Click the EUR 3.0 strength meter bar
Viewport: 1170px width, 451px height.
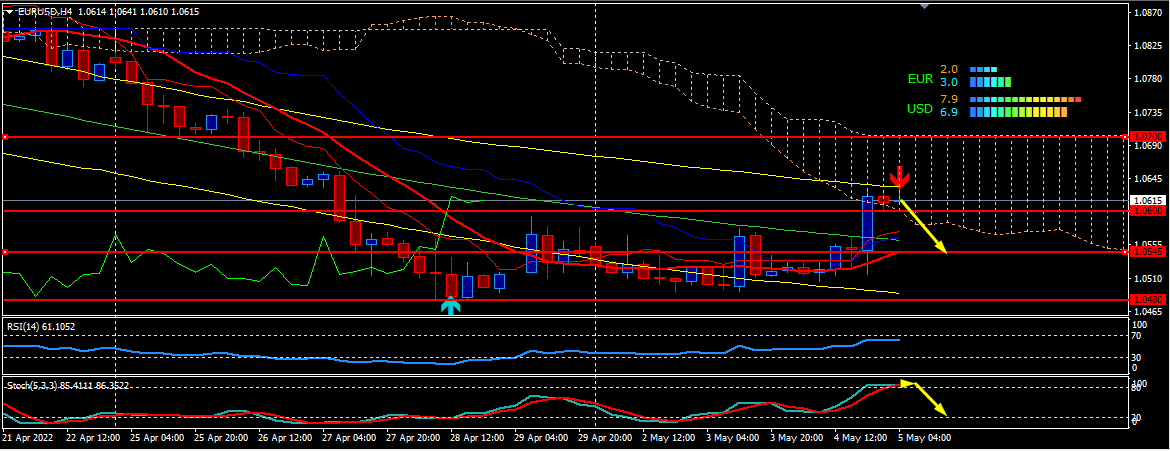click(990, 81)
